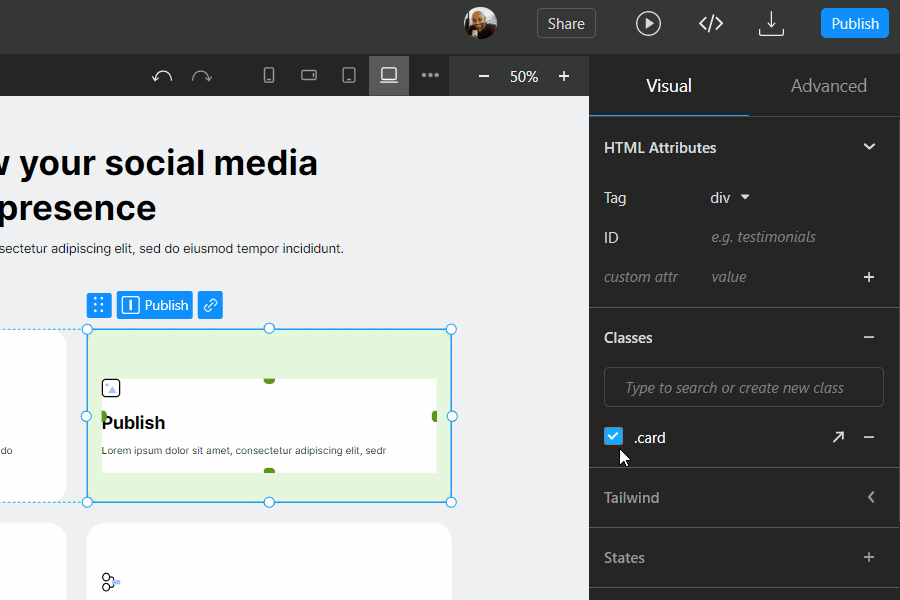Image resolution: width=900 pixels, height=600 pixels.
Task: Open the code export view
Action: click(x=711, y=22)
